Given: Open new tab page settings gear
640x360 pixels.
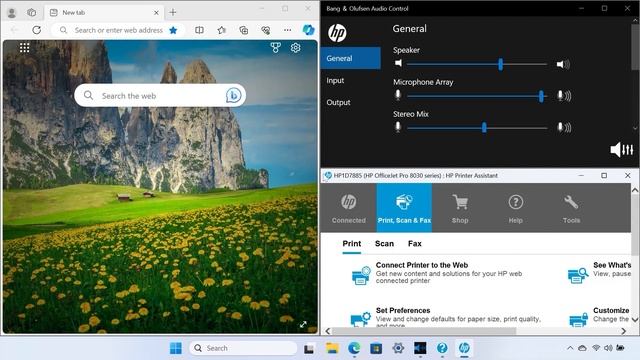Looking at the screenshot, I should point(296,48).
